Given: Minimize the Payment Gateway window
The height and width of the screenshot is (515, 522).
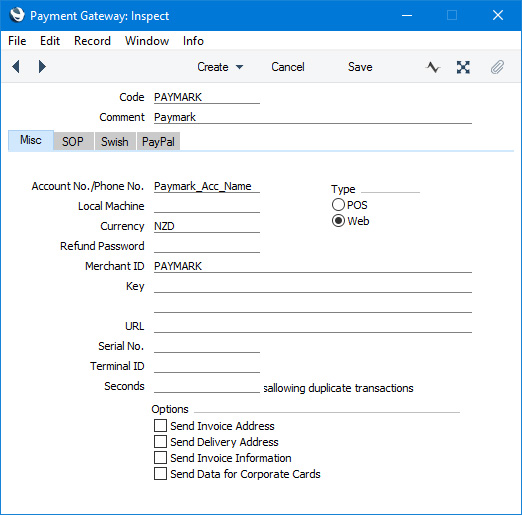Looking at the screenshot, I should 407,15.
